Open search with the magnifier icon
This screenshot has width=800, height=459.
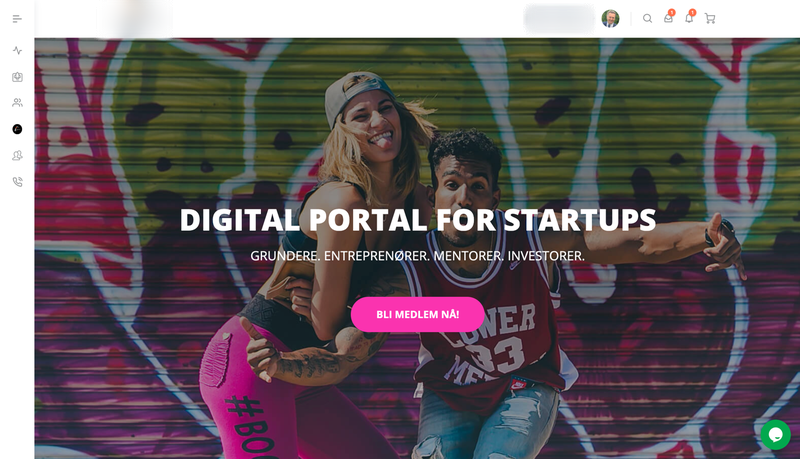tap(647, 18)
